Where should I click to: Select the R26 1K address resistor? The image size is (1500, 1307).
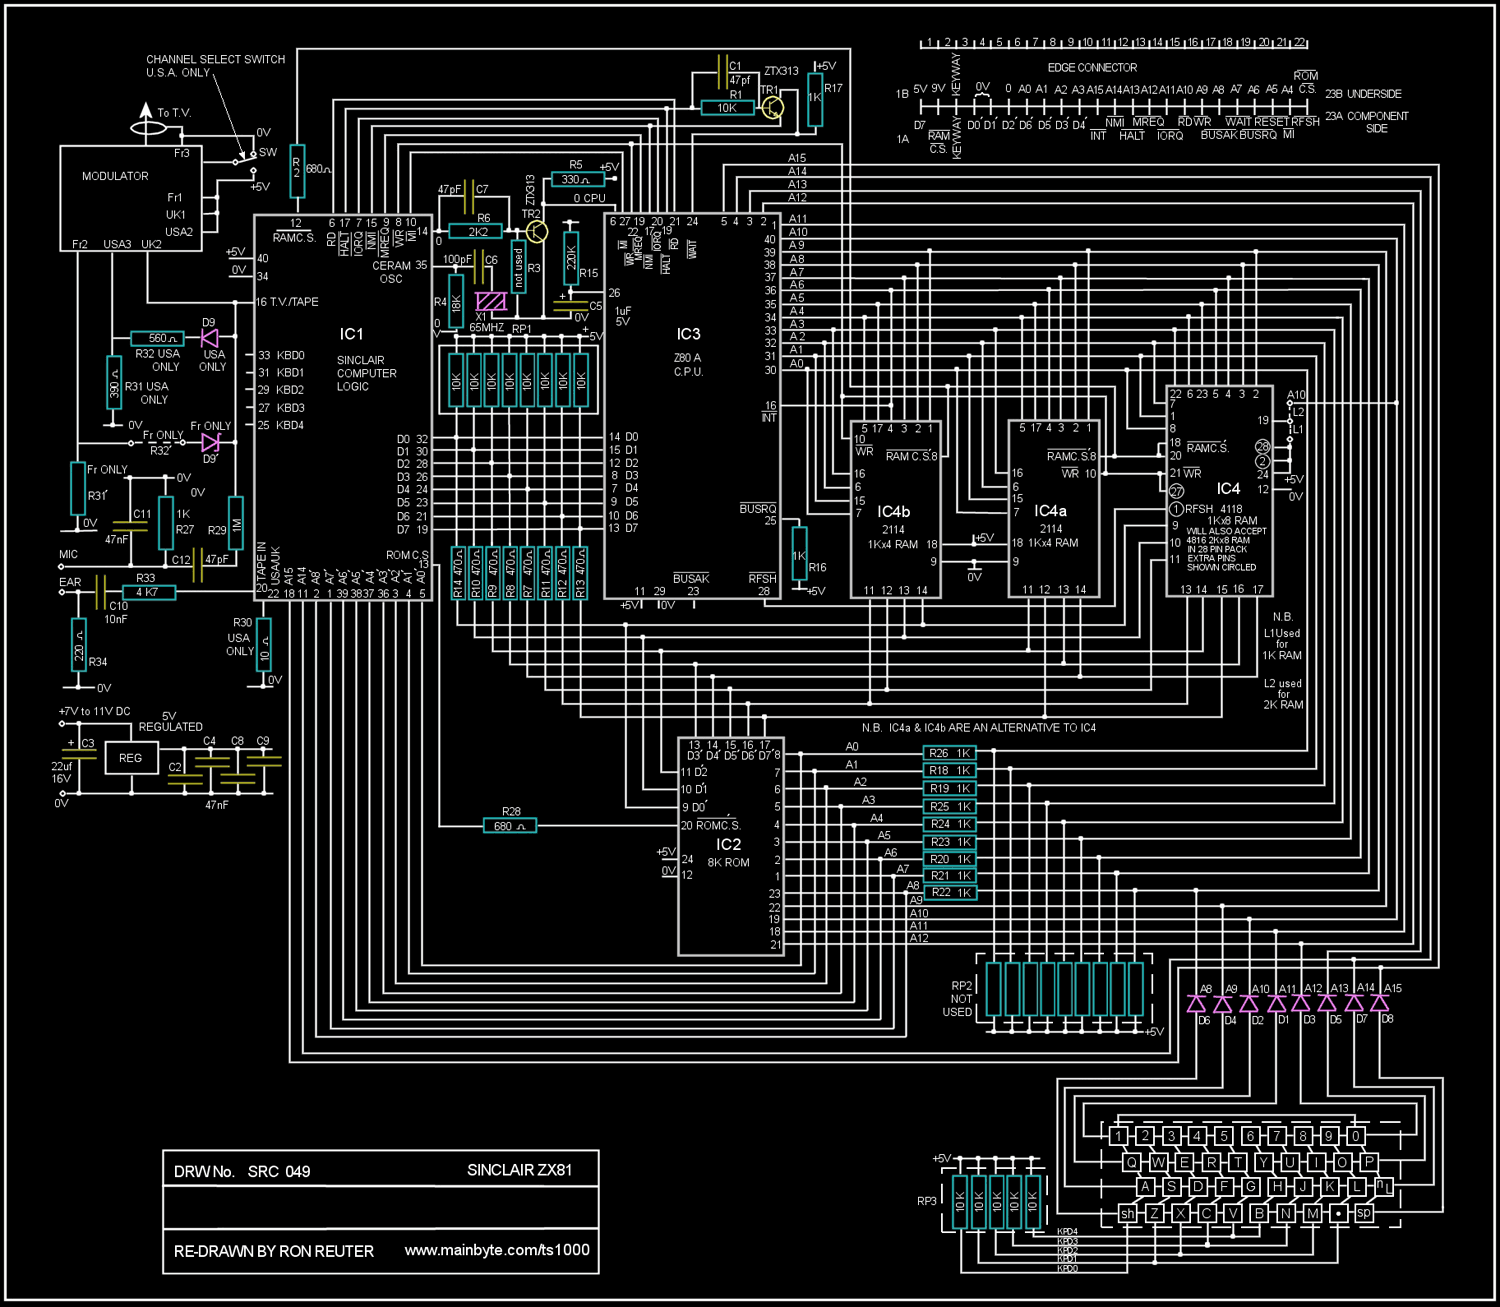(x=950, y=753)
